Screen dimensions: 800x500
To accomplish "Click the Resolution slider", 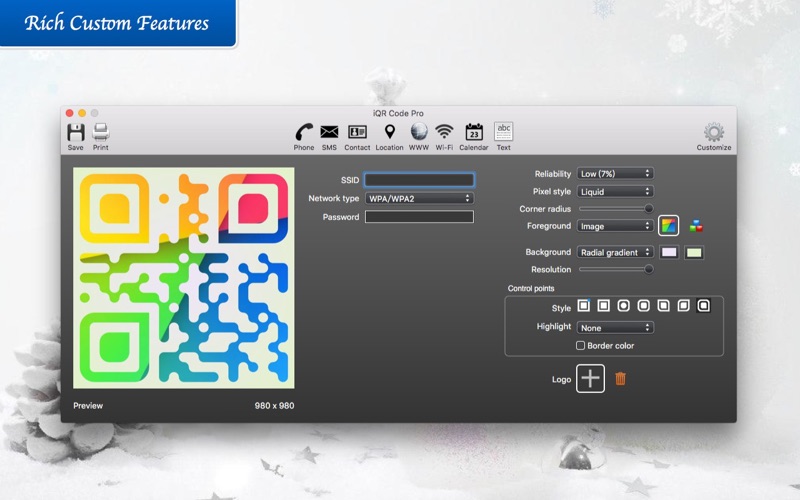I will coord(616,269).
